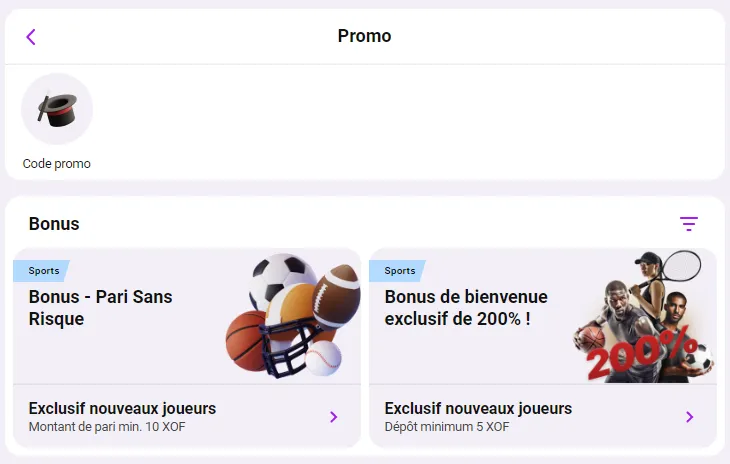Viewport: 730px width, 464px height.
Task: Open the magic hat Code promo icon
Action: (57, 109)
